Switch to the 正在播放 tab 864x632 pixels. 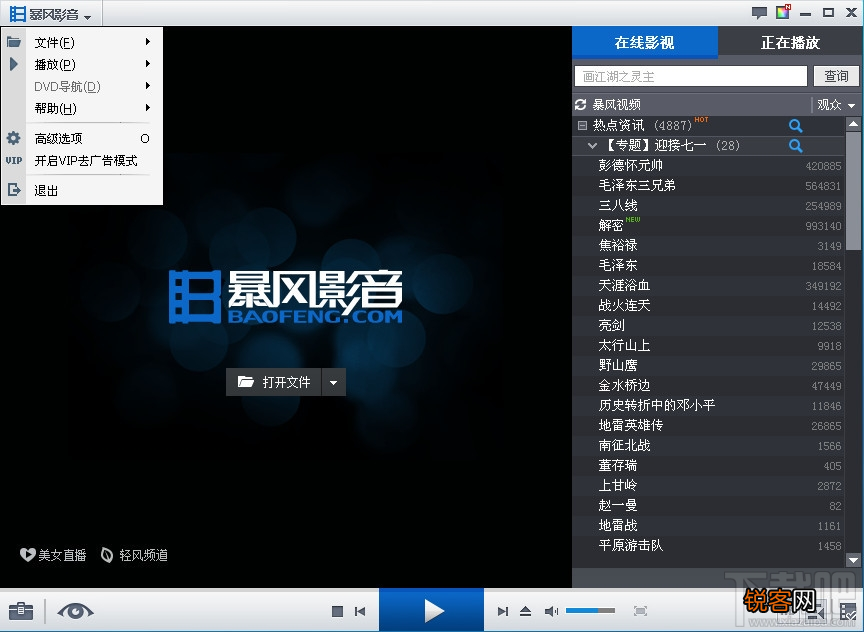pos(790,42)
